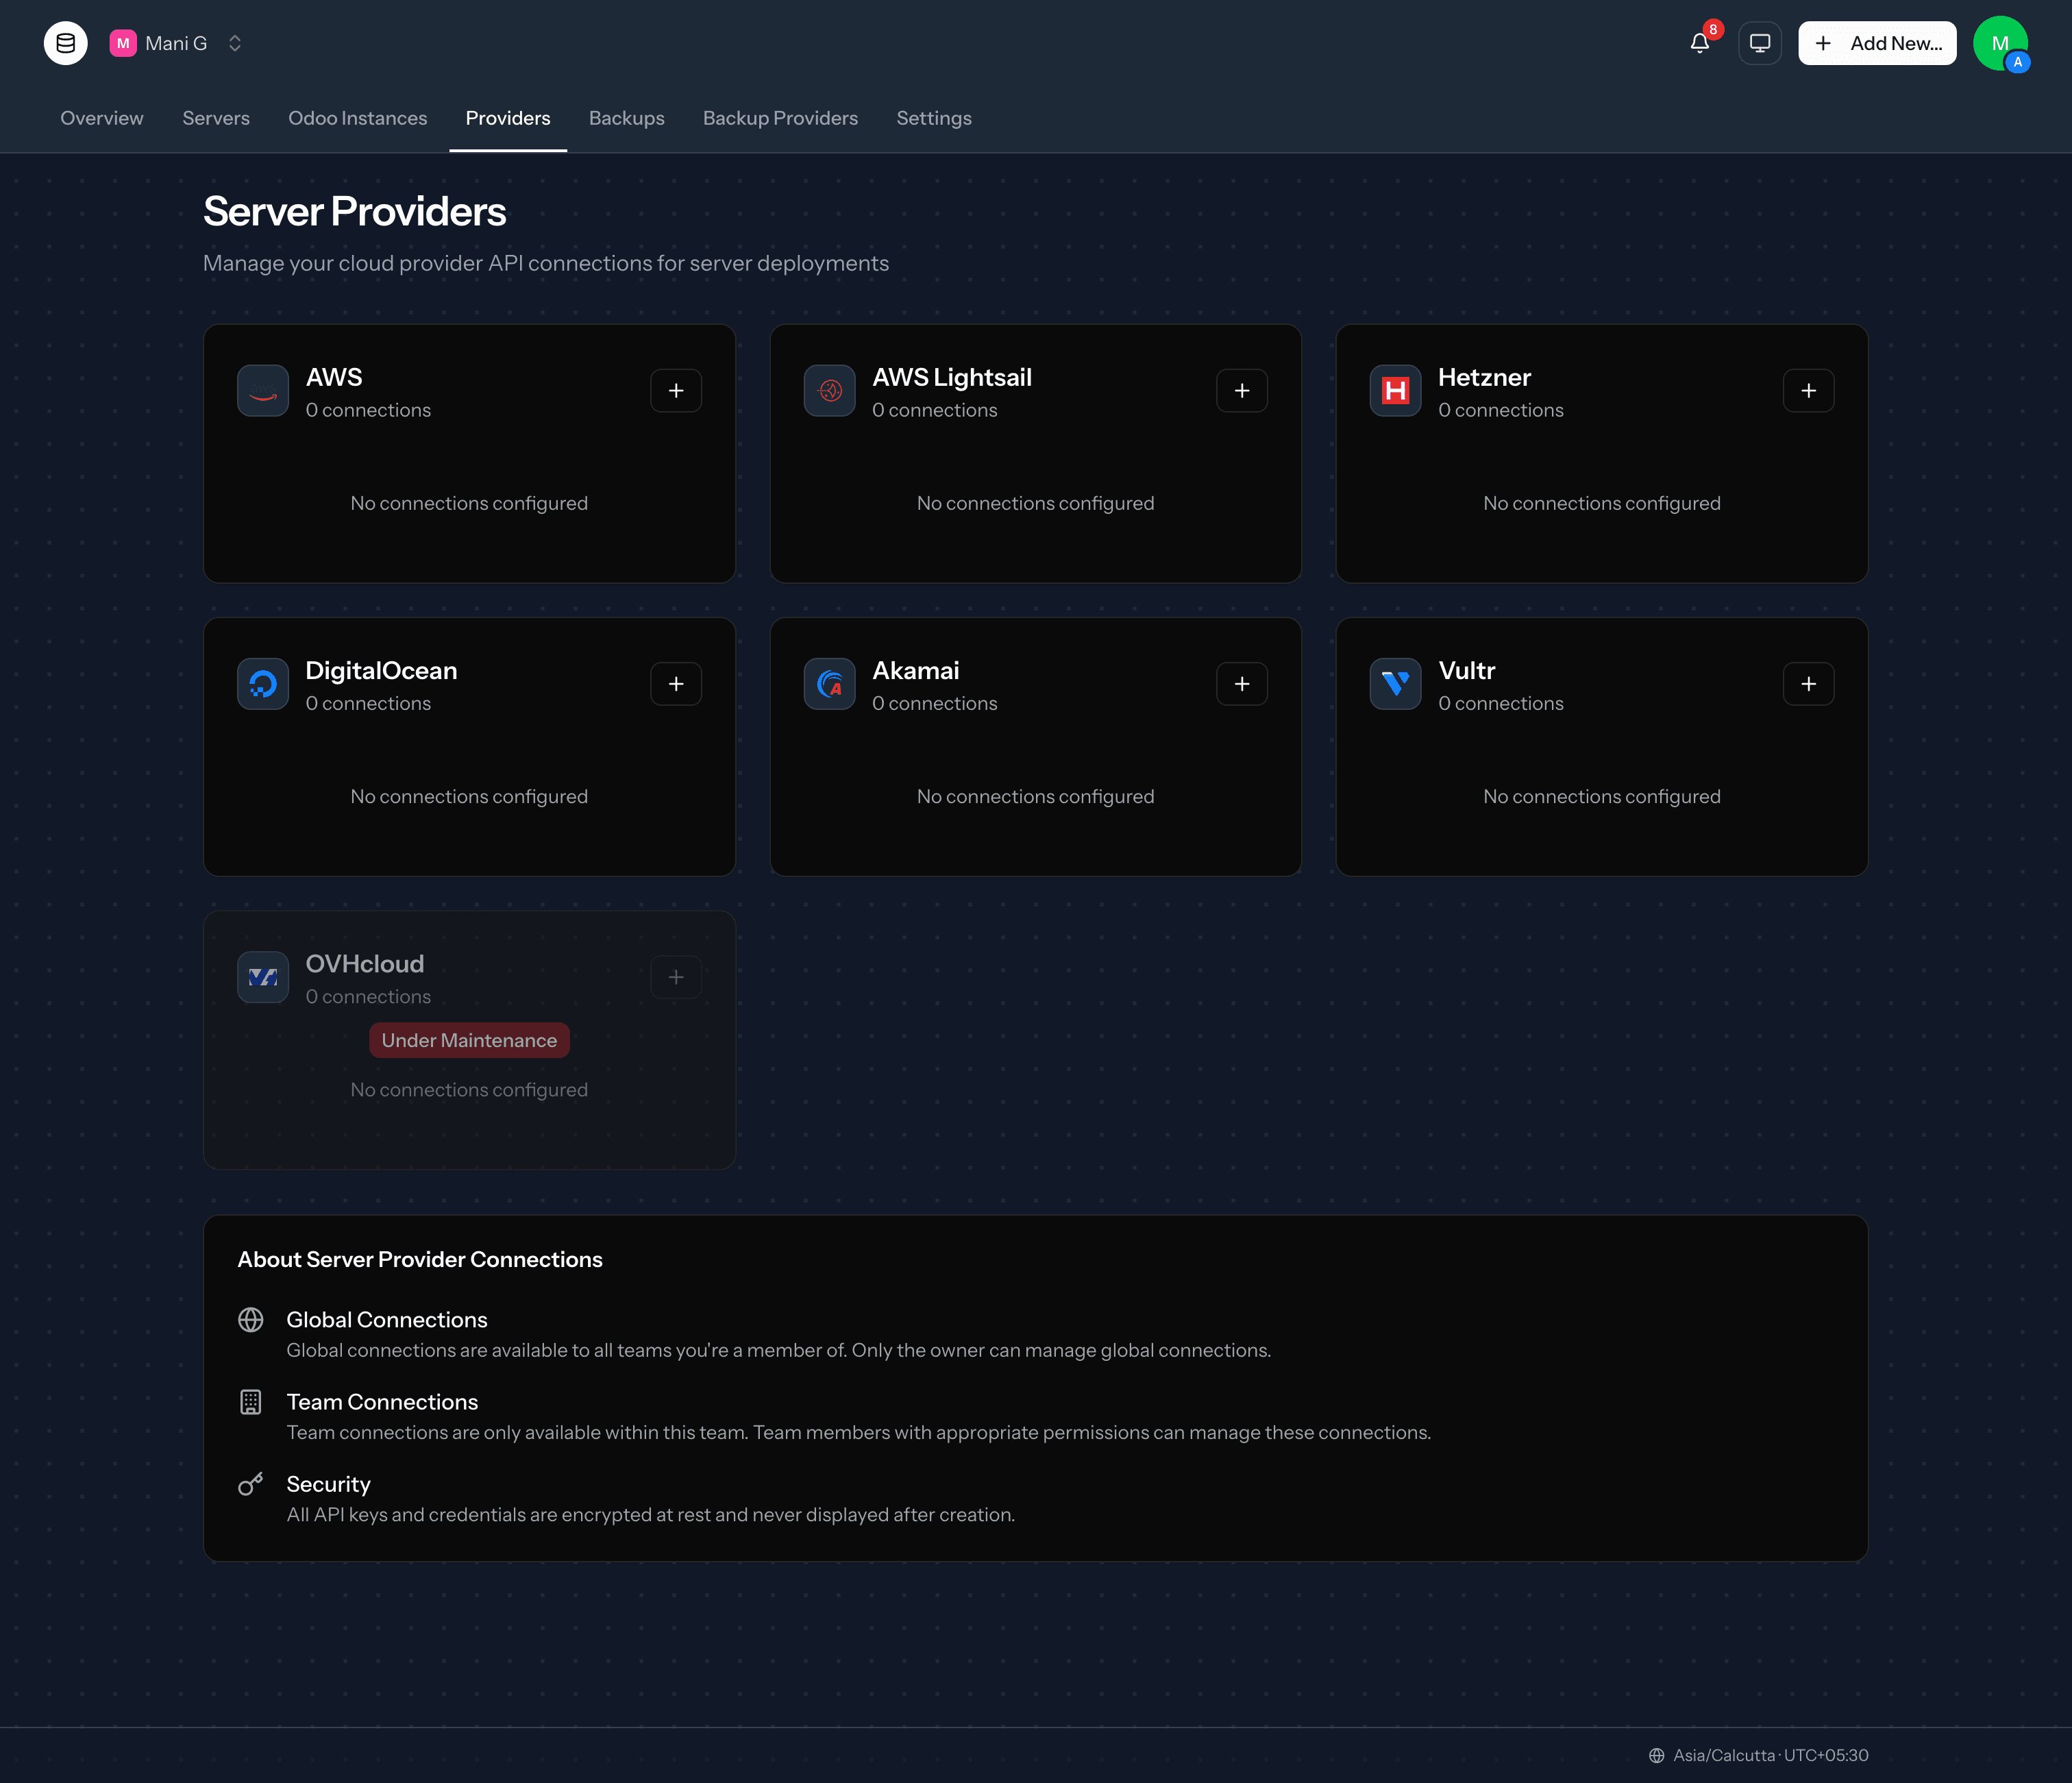
Task: Go to the Backups tab
Action: pos(627,118)
